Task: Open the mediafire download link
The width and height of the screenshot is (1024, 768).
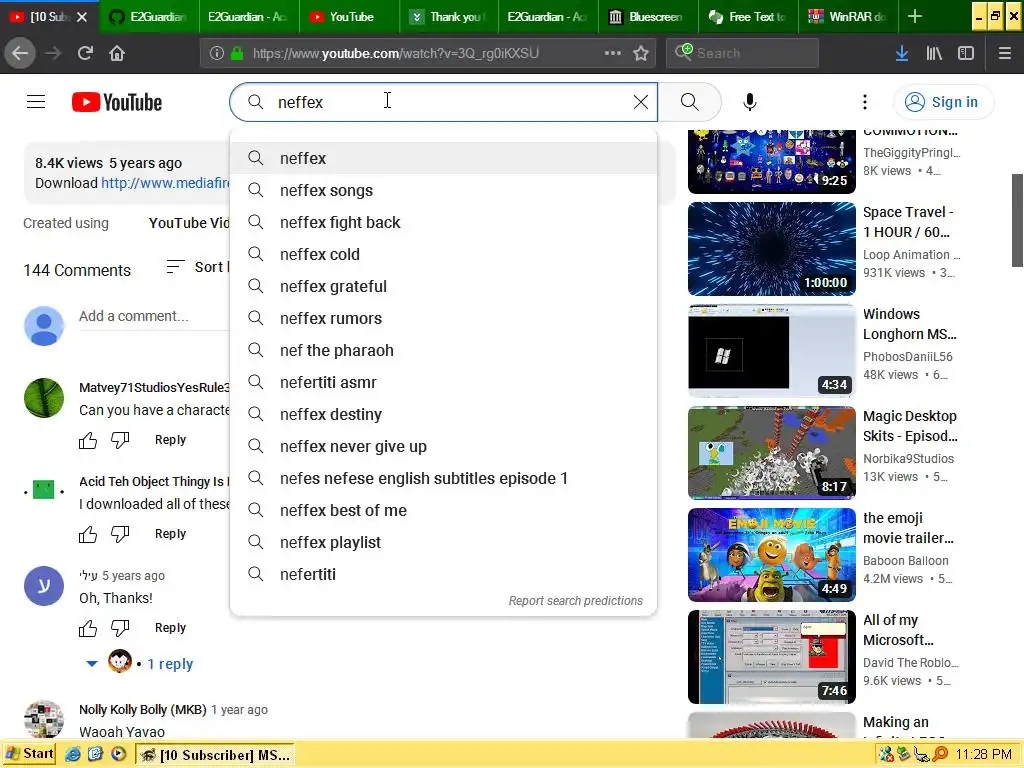Action: coord(165,183)
